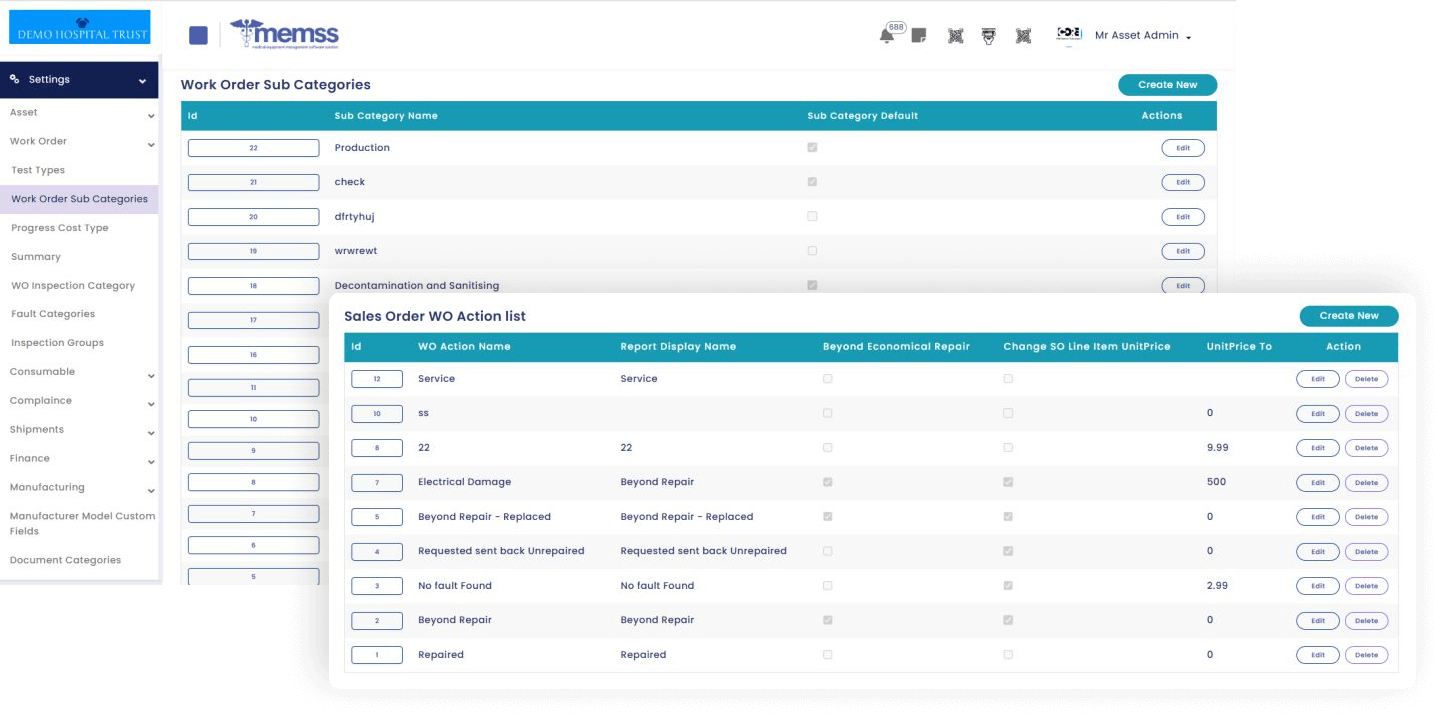The height and width of the screenshot is (719, 1446).
Task: Expand the Finance menu chevron
Action: point(151,462)
